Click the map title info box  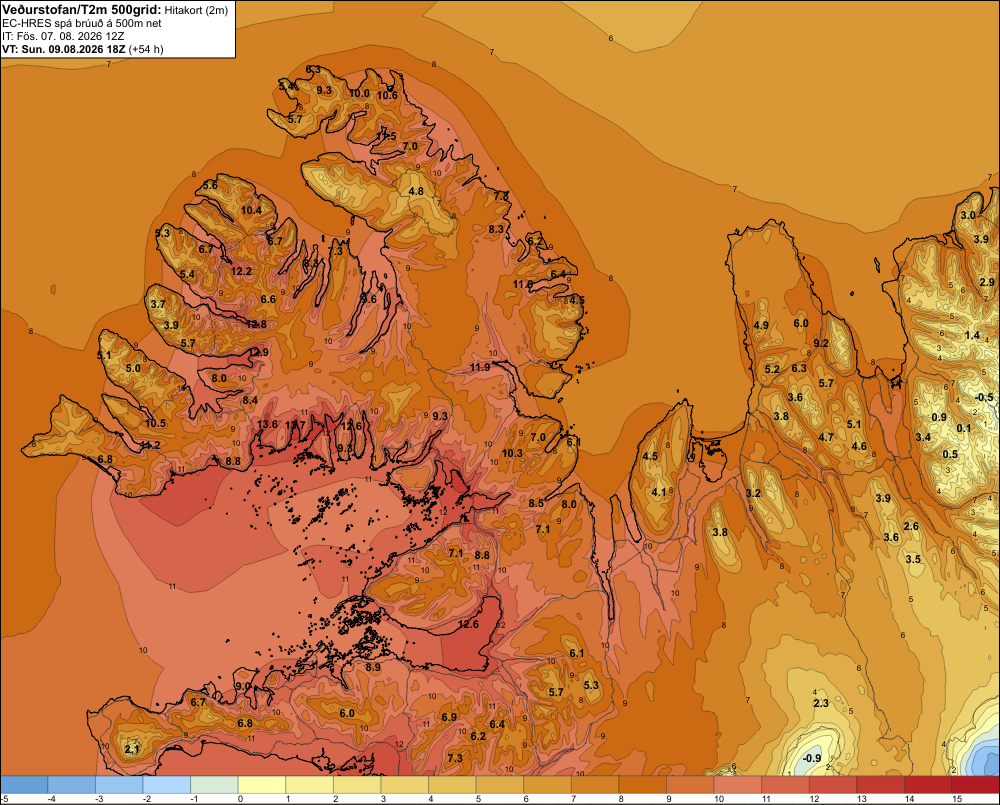click(x=118, y=29)
